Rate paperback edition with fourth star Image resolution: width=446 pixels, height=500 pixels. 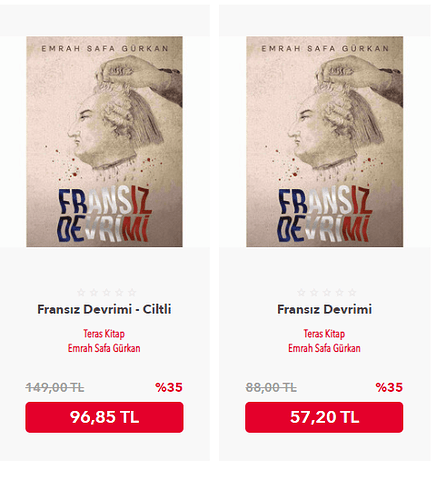tap(339, 293)
